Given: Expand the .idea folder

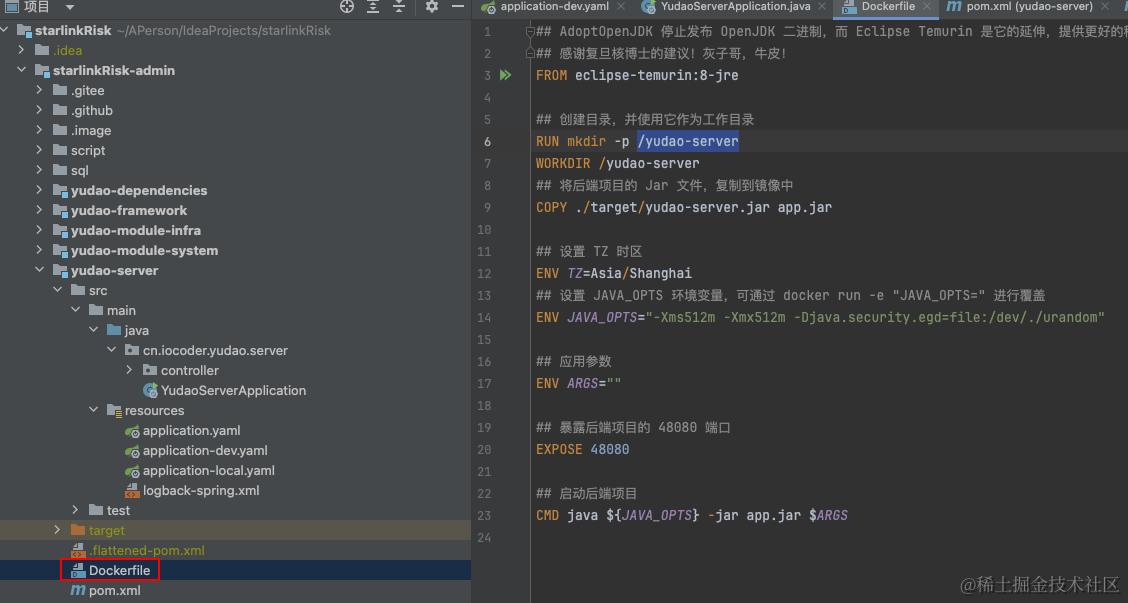Looking at the screenshot, I should pyautogui.click(x=22, y=50).
